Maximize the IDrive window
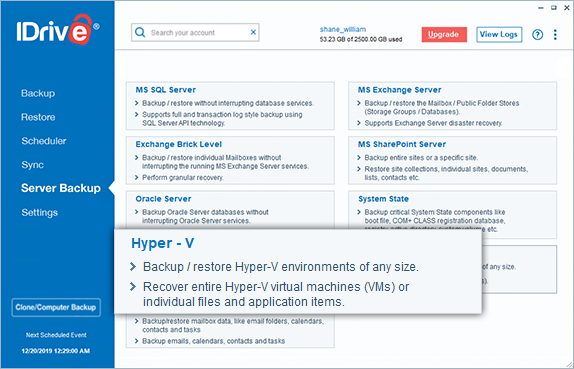Viewport: 574px width, 369px height. click(554, 8)
